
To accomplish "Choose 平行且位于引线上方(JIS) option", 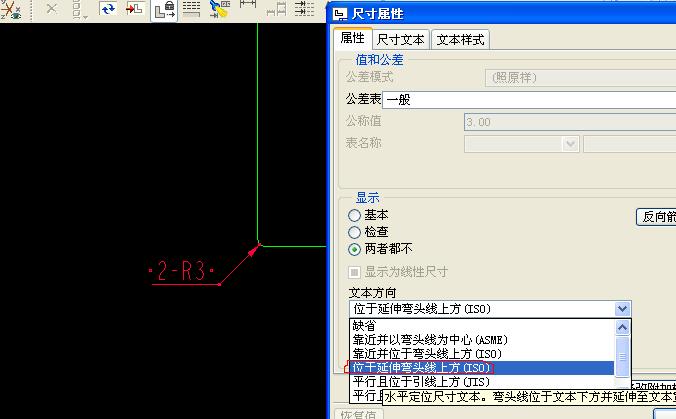I will point(482,381).
